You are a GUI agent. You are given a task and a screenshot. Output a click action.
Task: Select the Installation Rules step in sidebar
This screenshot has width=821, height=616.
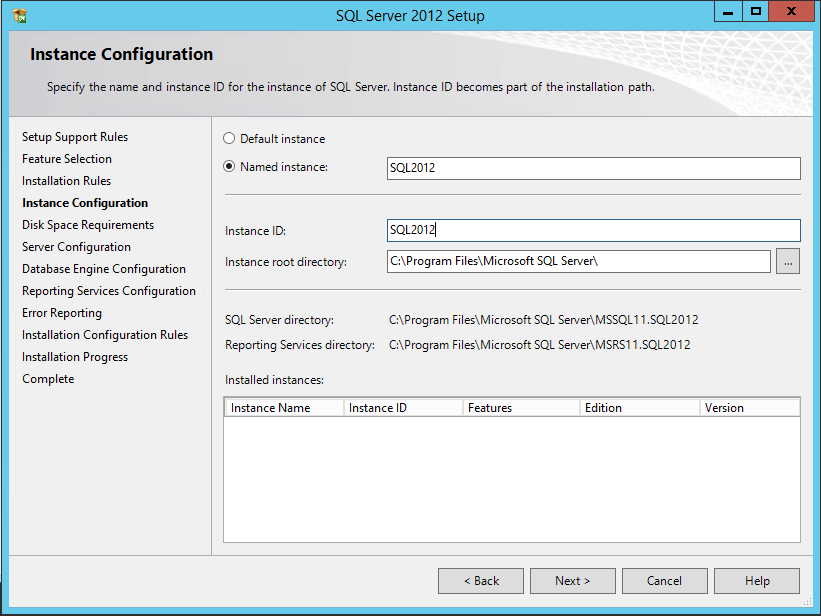coord(66,181)
